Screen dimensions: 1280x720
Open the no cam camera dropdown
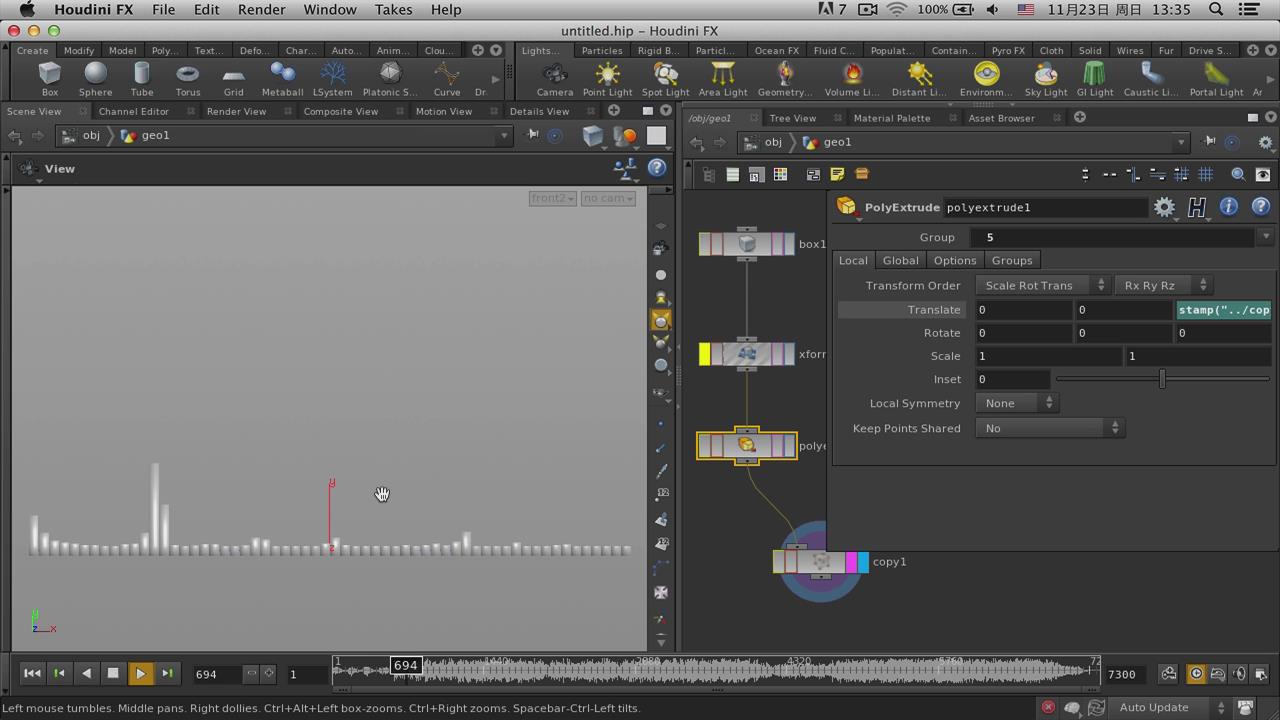(x=608, y=198)
